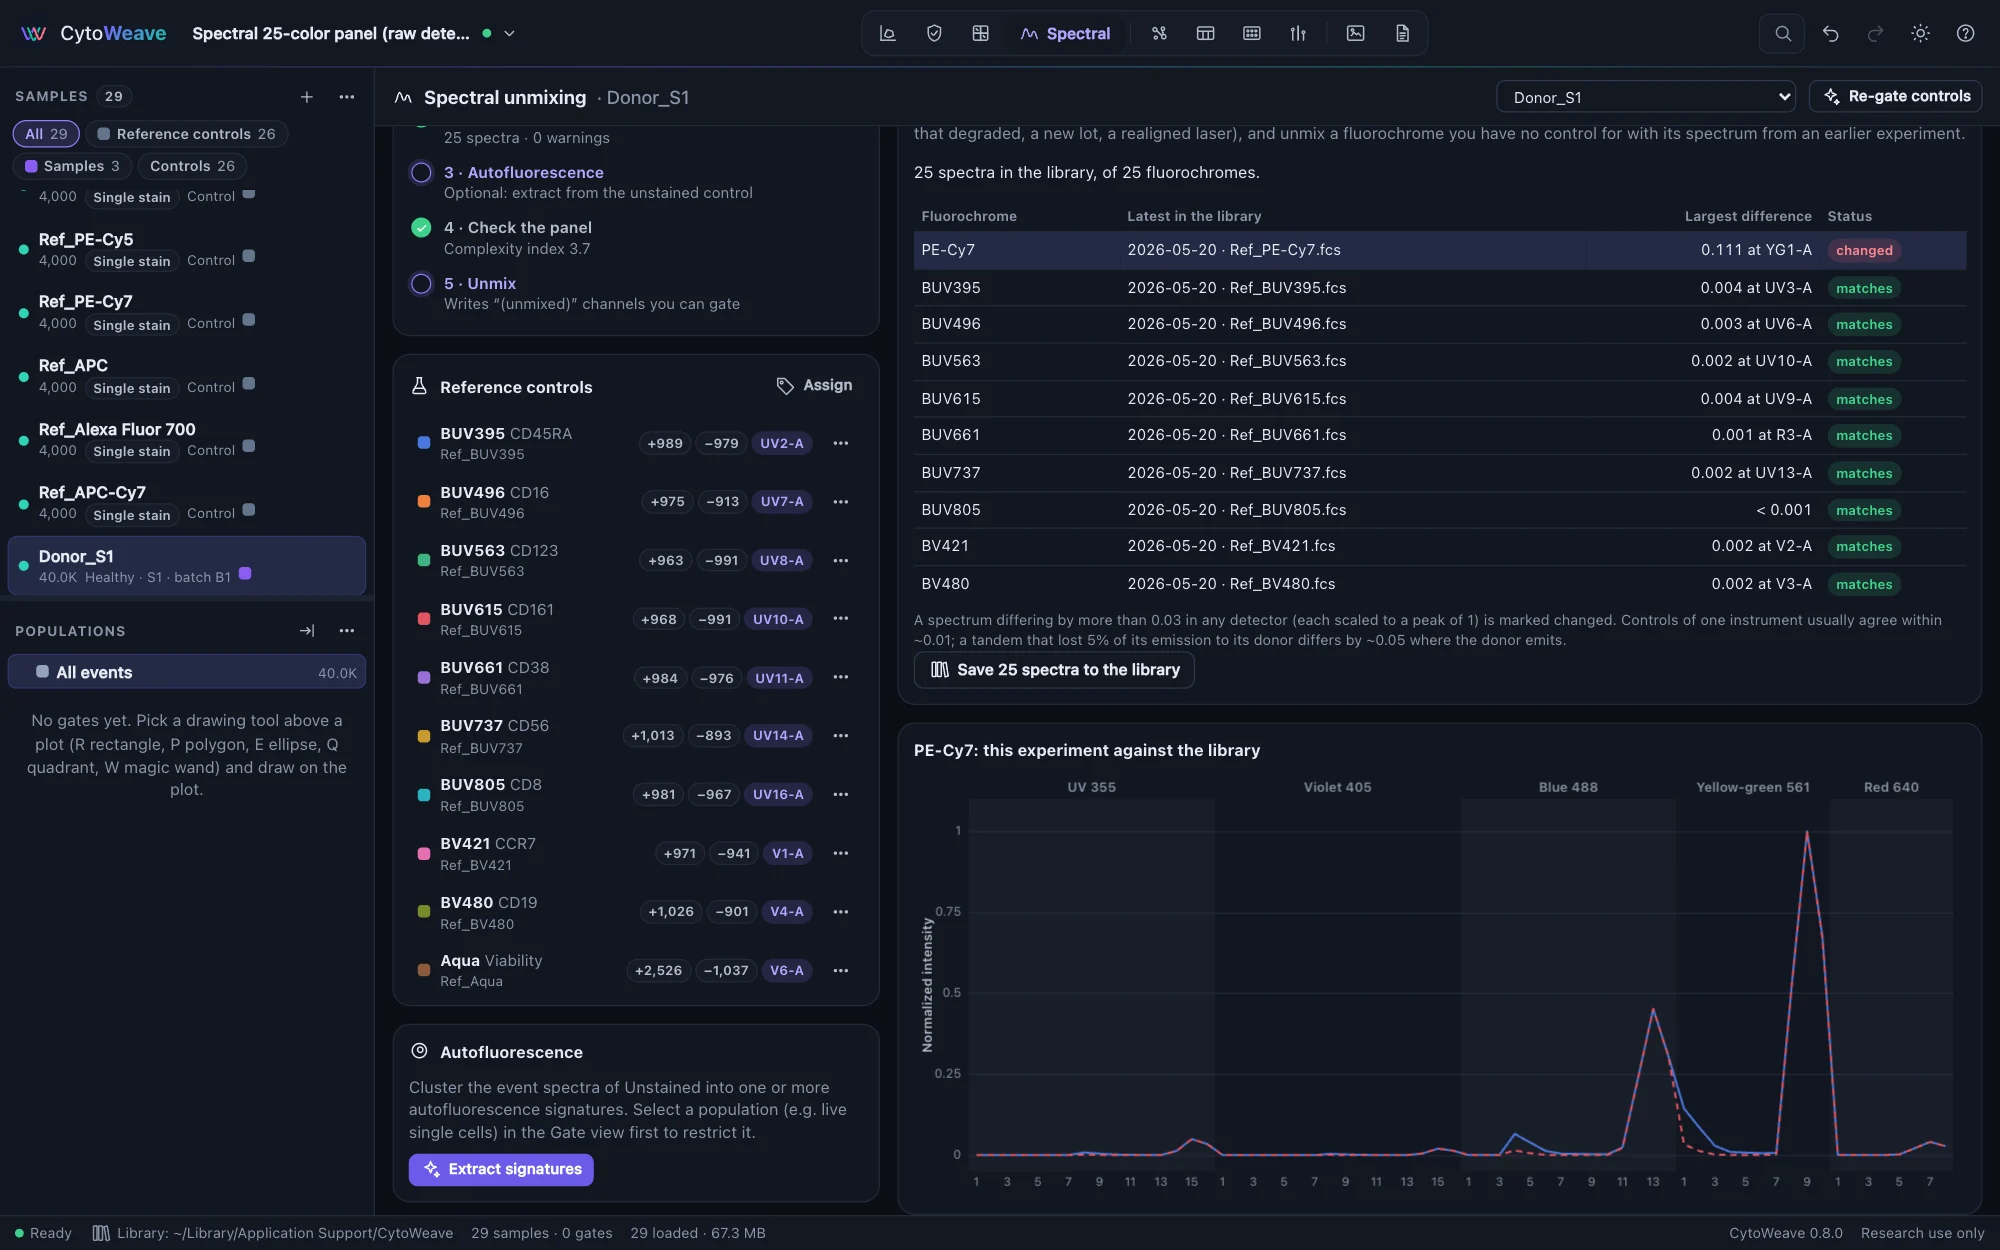Select step 3 Autofluorescence radio circle
This screenshot has height=1250, width=2000.
tap(422, 173)
